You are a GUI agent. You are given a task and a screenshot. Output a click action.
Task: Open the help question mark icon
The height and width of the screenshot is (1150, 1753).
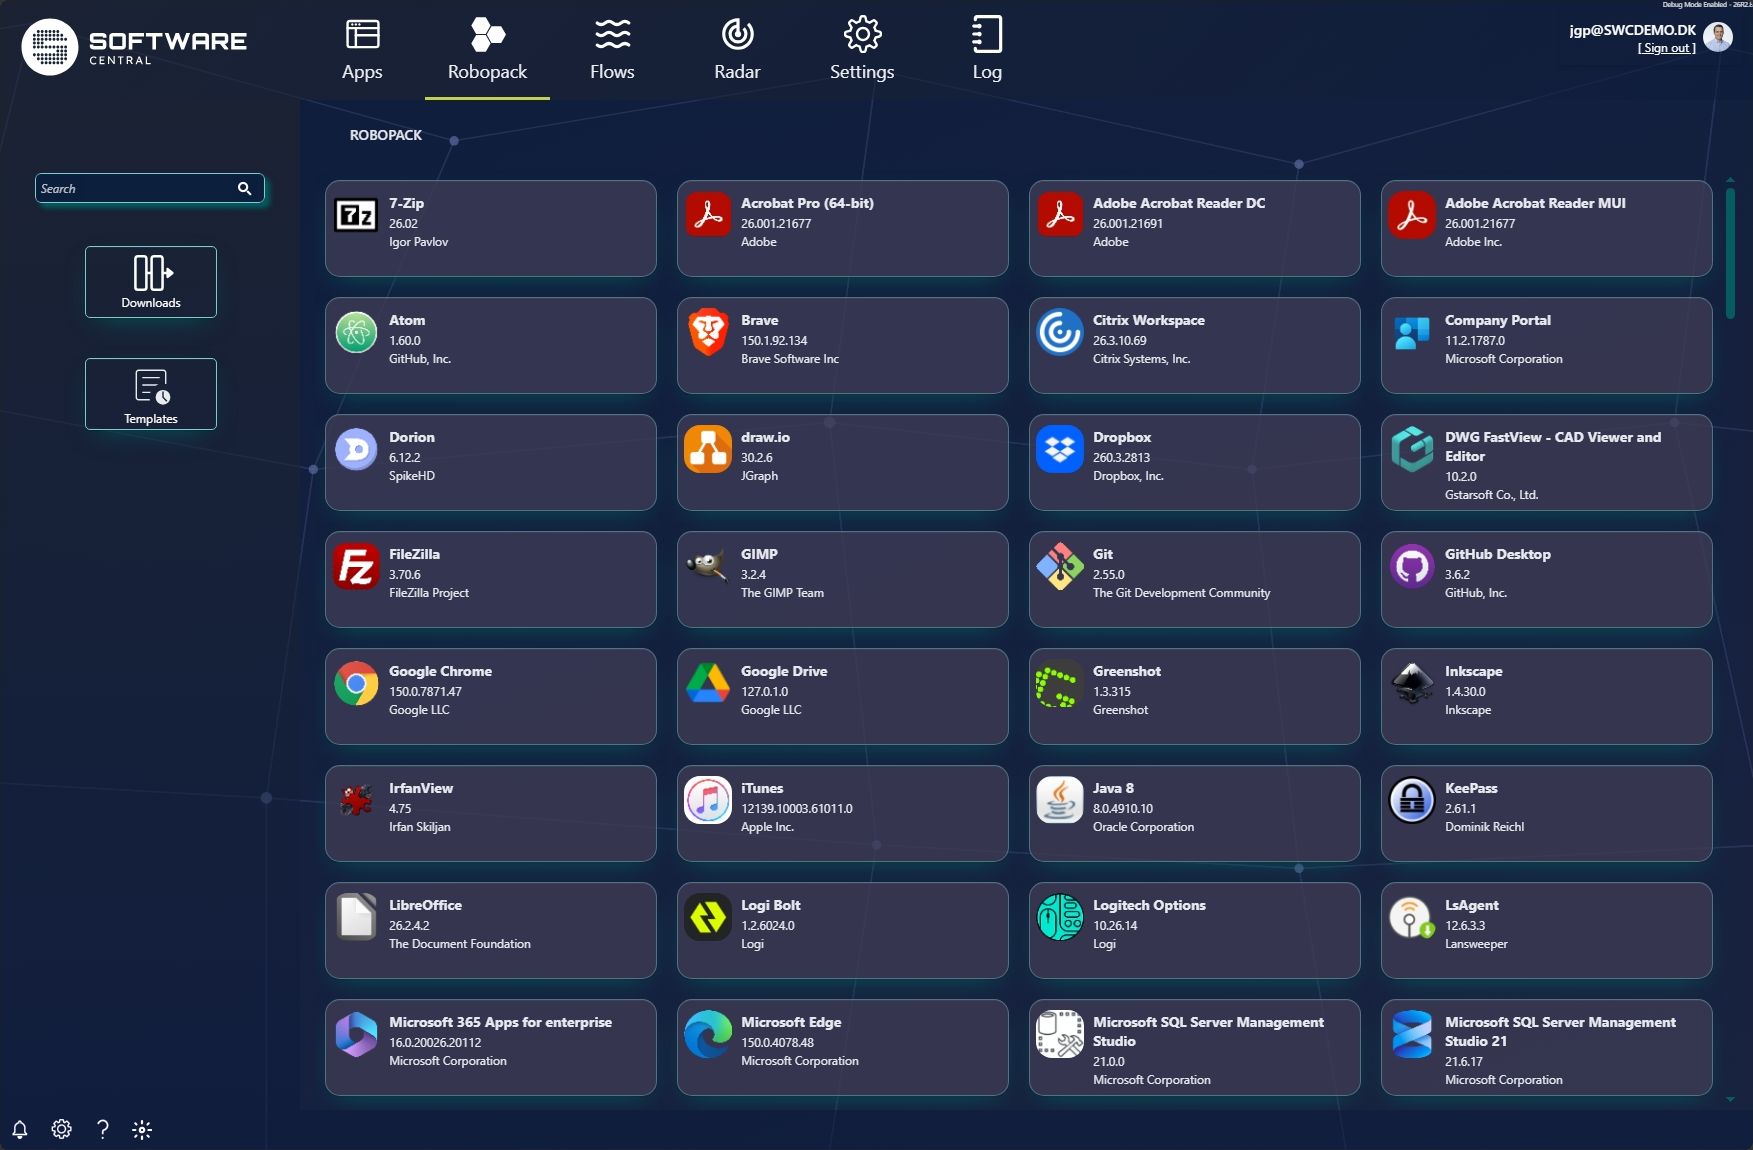[x=102, y=1129]
